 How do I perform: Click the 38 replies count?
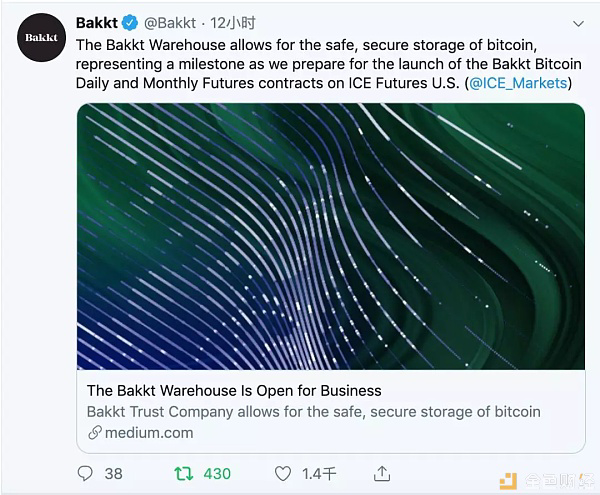113,473
